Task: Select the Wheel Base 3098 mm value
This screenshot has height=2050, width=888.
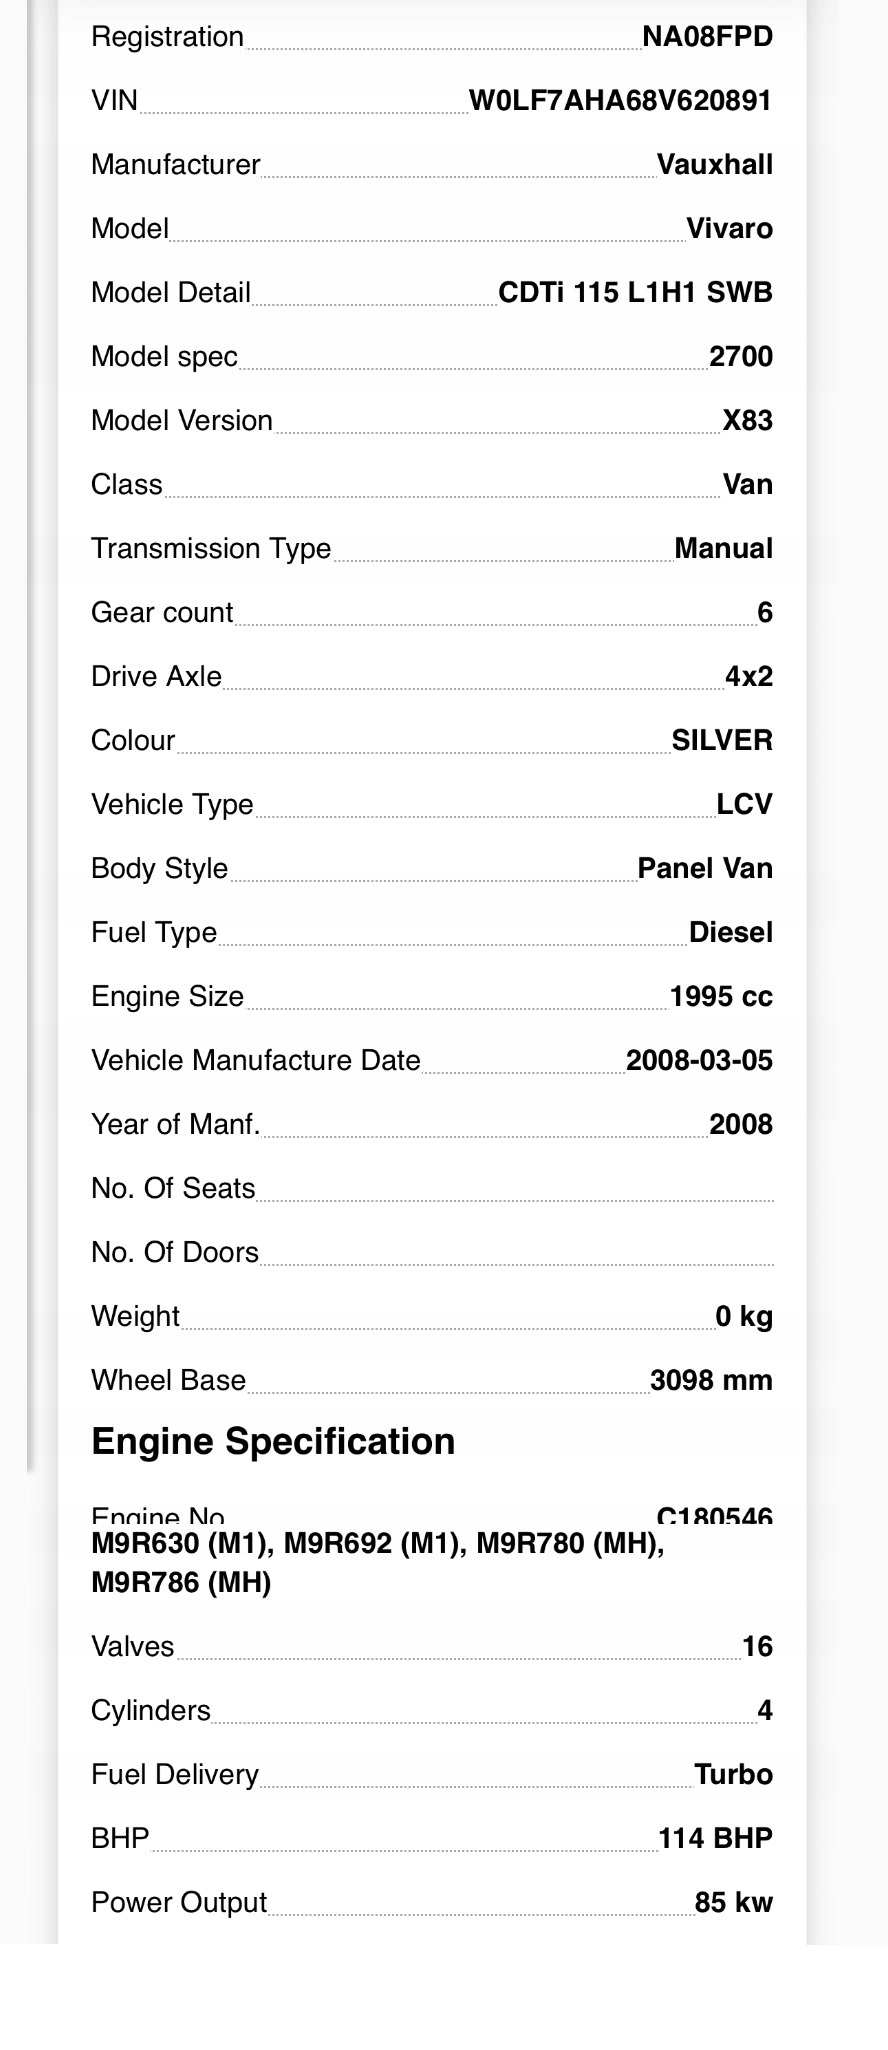Action: pyautogui.click(x=711, y=1381)
